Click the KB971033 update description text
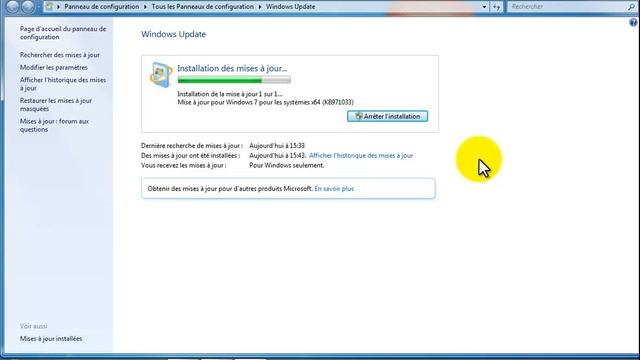 pyautogui.click(x=265, y=102)
